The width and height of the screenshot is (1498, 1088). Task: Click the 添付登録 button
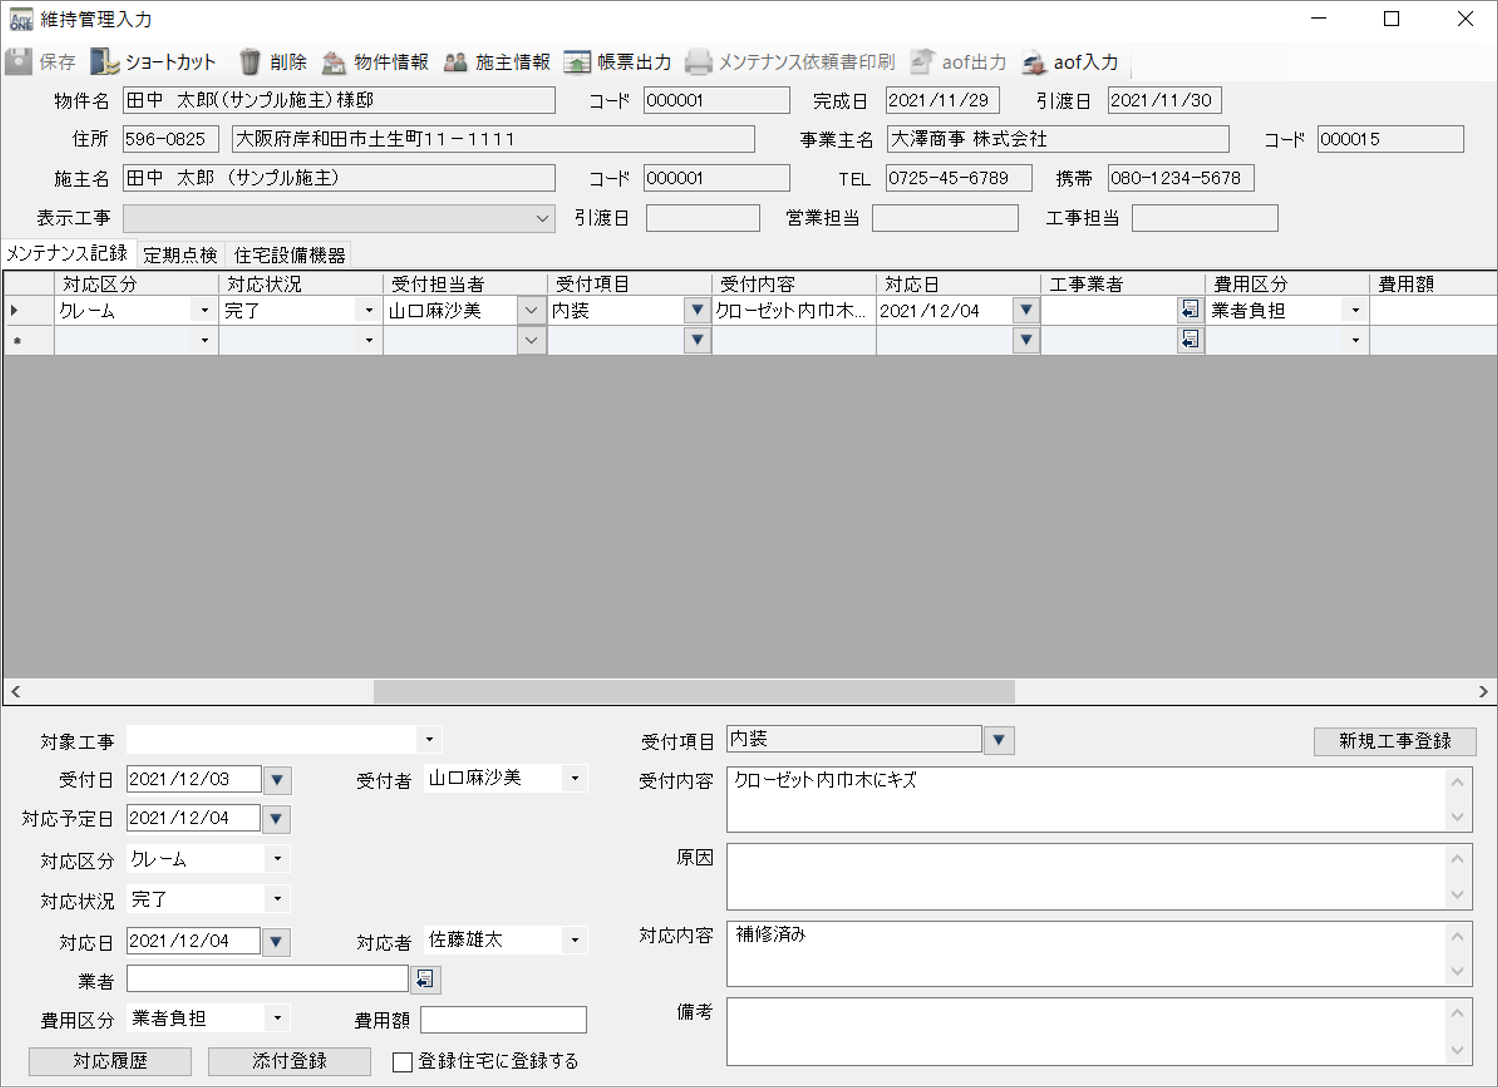[x=289, y=1061]
